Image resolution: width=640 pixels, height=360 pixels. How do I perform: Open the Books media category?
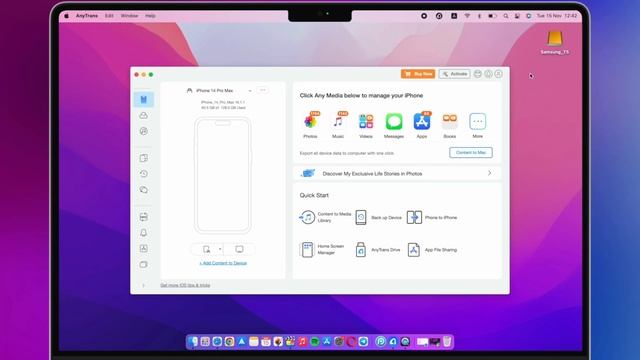click(x=449, y=125)
